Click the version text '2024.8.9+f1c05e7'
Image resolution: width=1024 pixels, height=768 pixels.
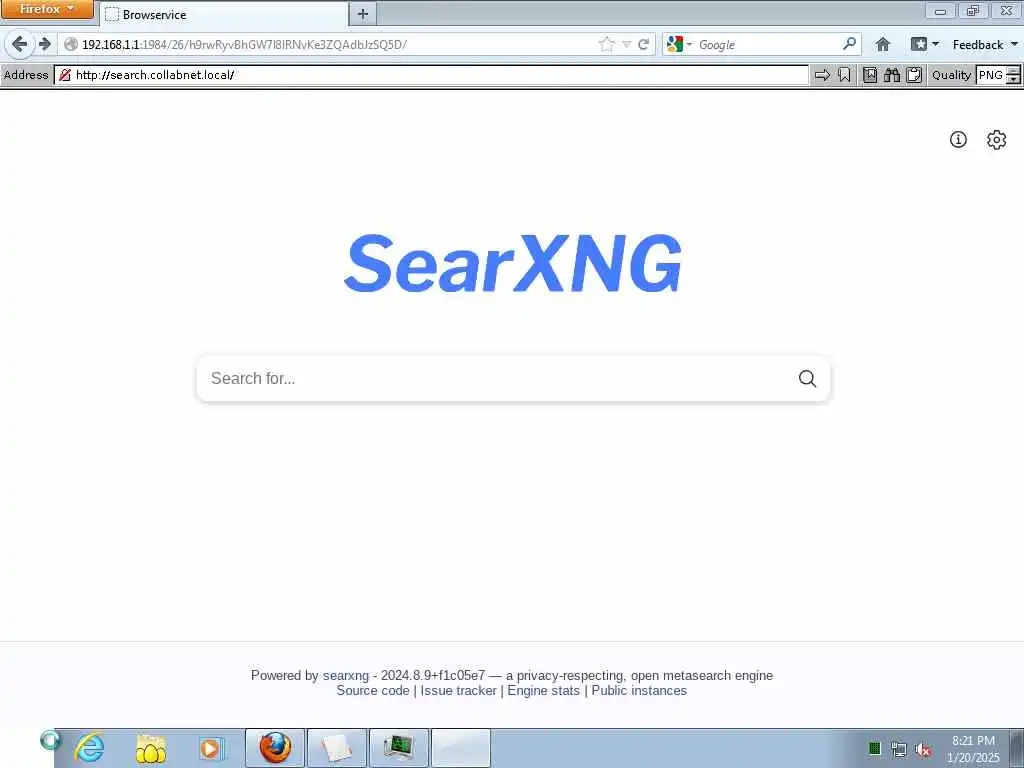[x=433, y=675]
